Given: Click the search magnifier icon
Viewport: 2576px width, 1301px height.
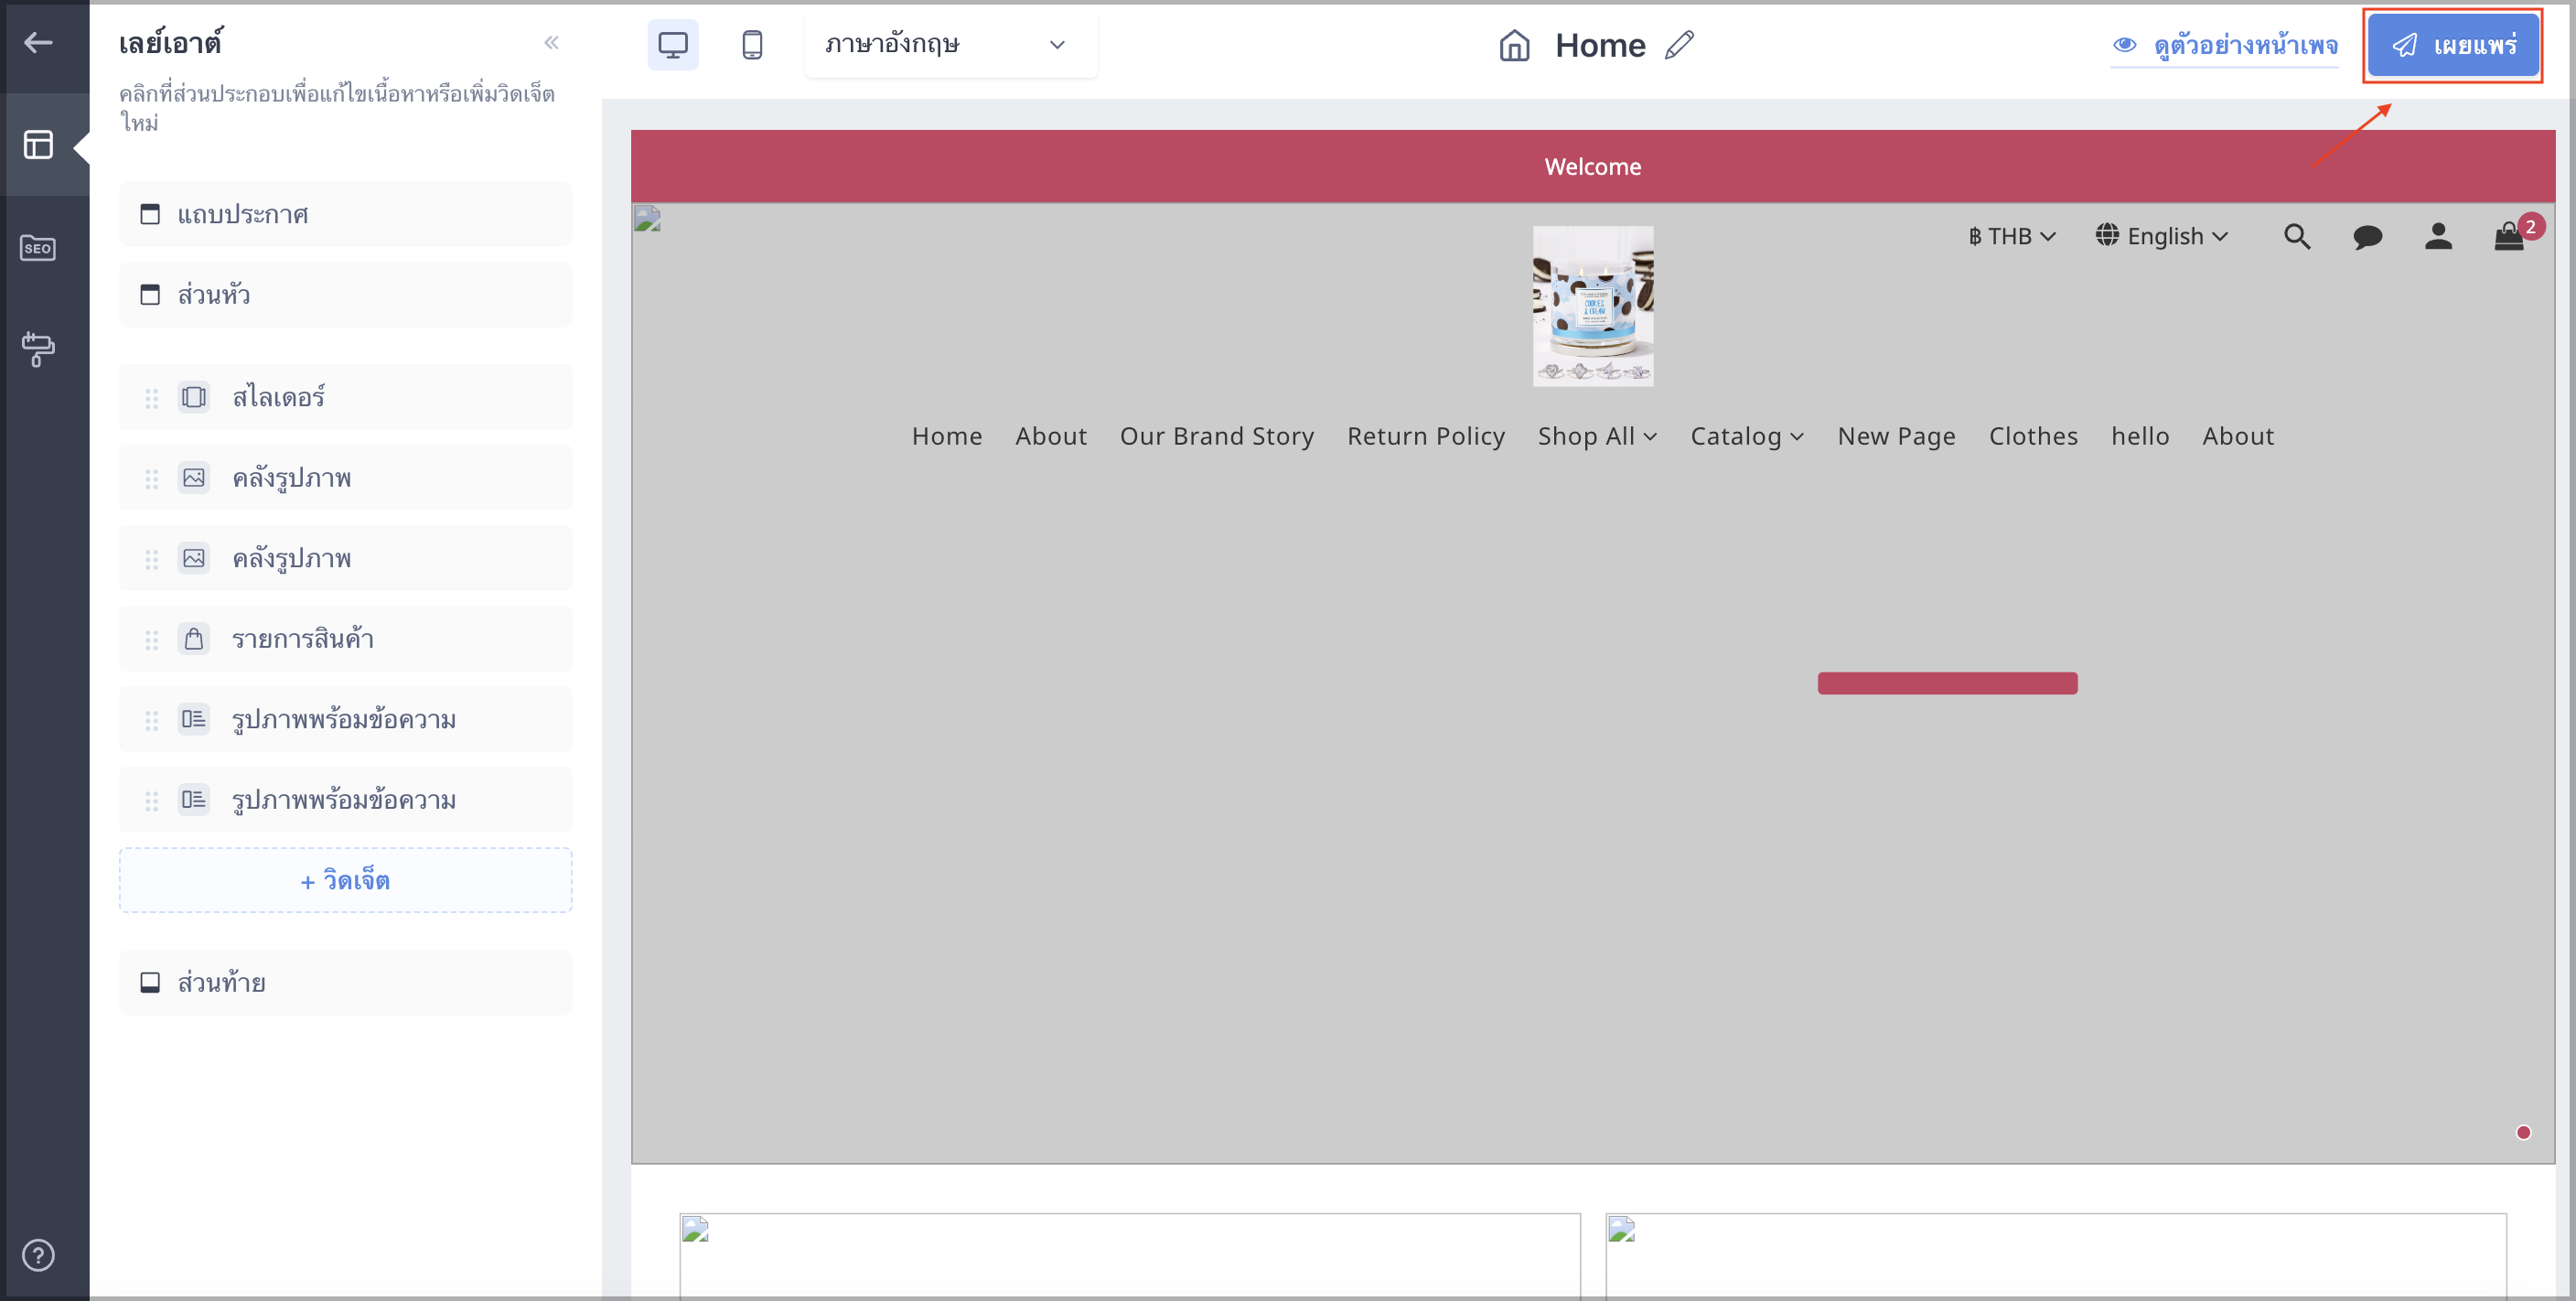Looking at the screenshot, I should tap(2297, 236).
